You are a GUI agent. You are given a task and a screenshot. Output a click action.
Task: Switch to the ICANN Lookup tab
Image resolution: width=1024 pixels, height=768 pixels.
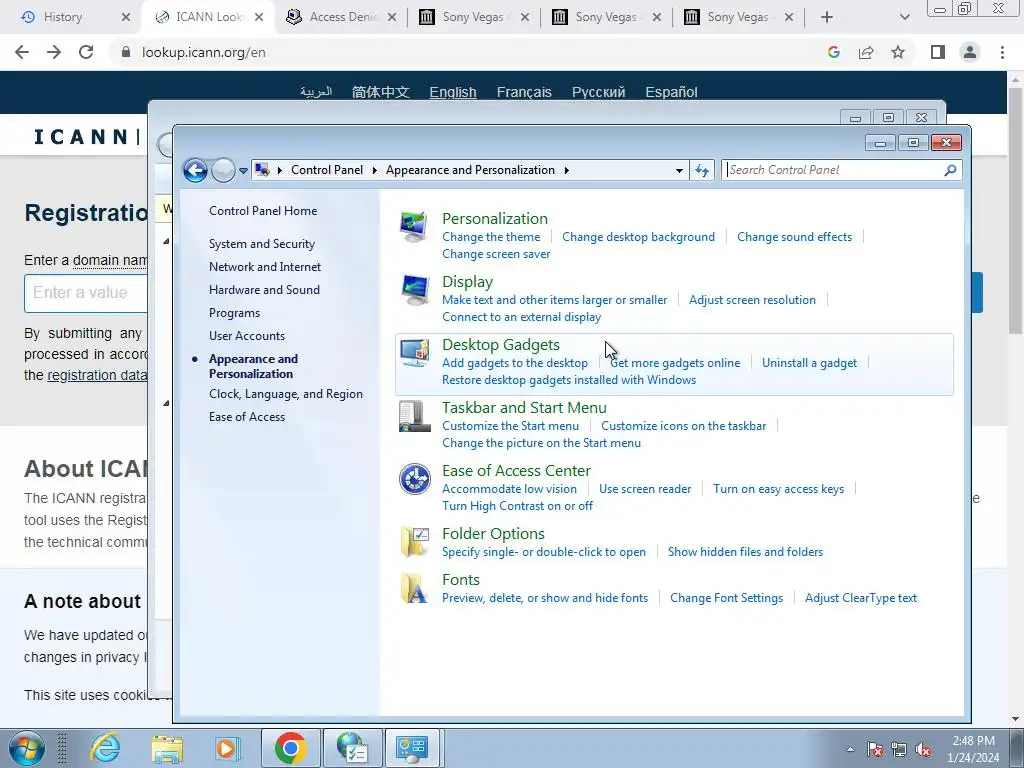point(209,17)
